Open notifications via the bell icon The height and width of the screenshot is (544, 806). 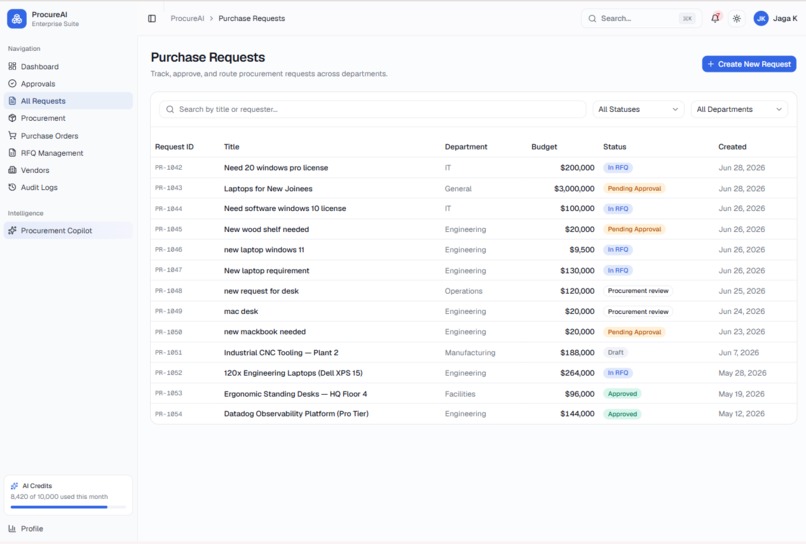point(715,18)
